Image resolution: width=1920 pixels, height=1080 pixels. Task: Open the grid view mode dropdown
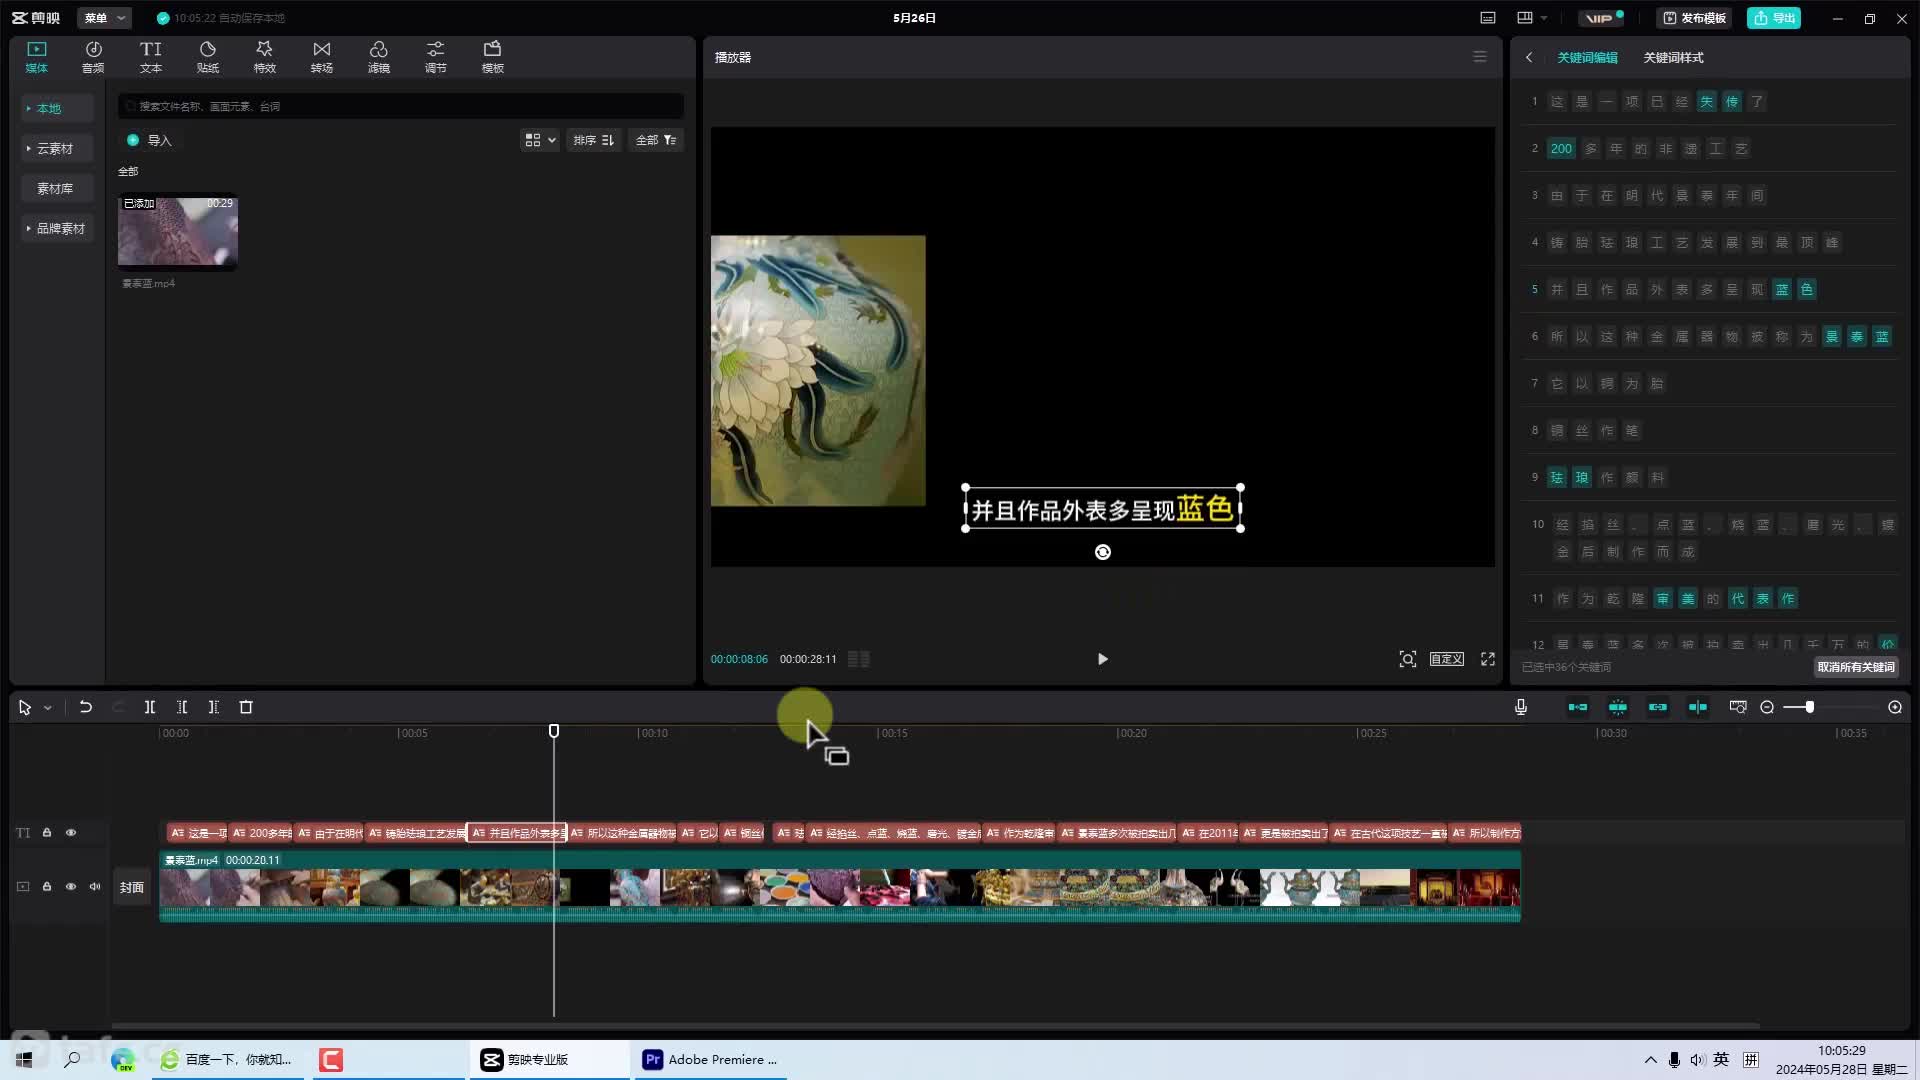(540, 140)
